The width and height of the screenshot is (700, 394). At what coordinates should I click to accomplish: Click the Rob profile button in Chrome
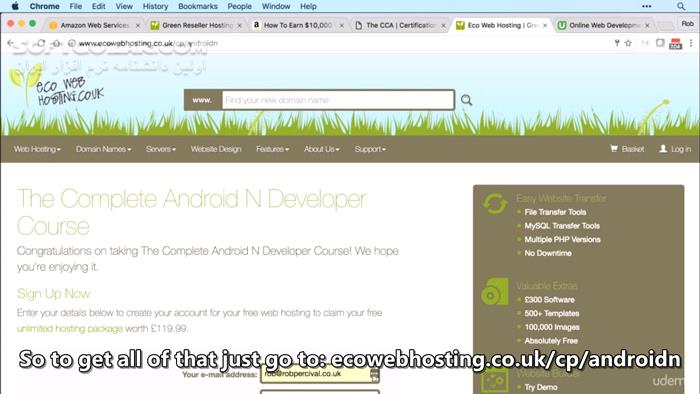pos(687,24)
